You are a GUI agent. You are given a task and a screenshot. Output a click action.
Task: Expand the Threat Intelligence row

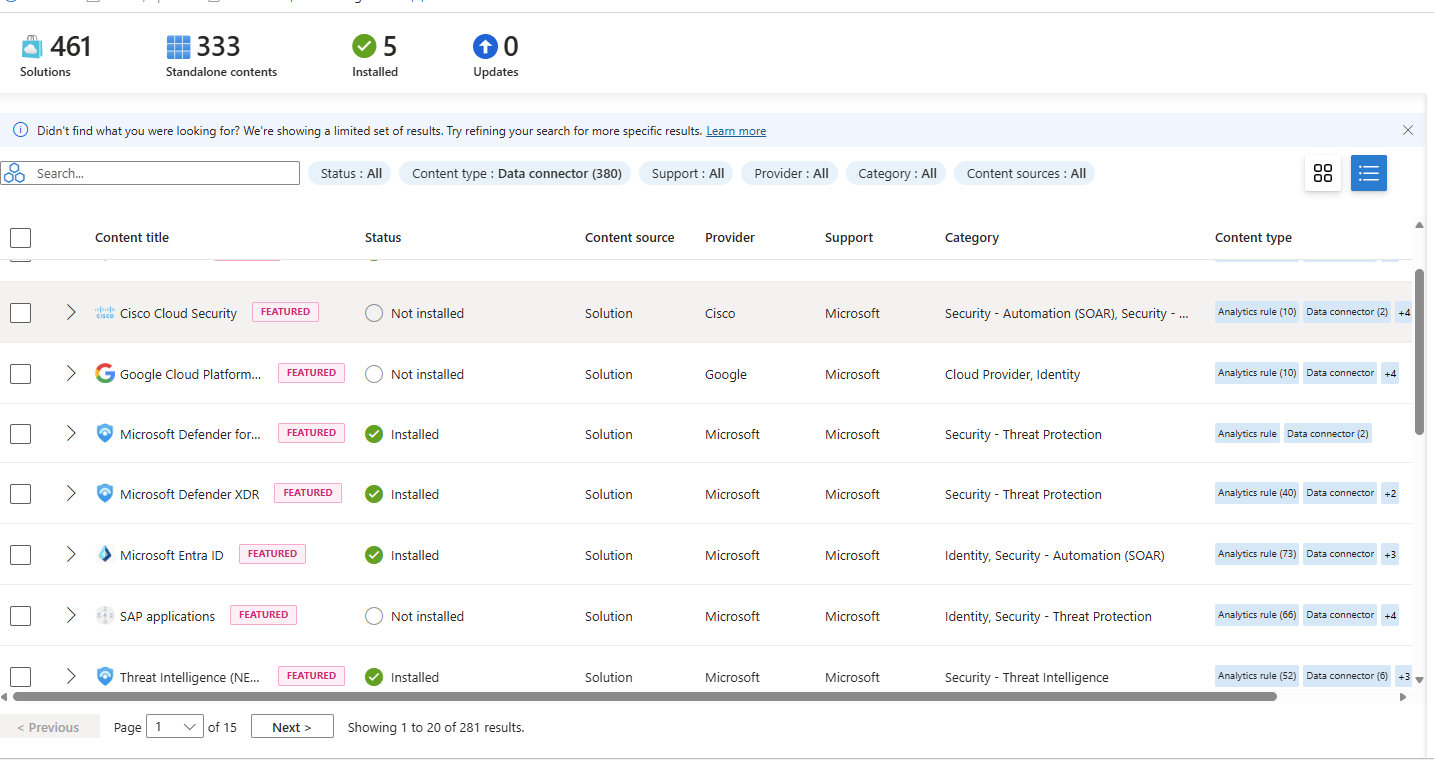(x=71, y=676)
